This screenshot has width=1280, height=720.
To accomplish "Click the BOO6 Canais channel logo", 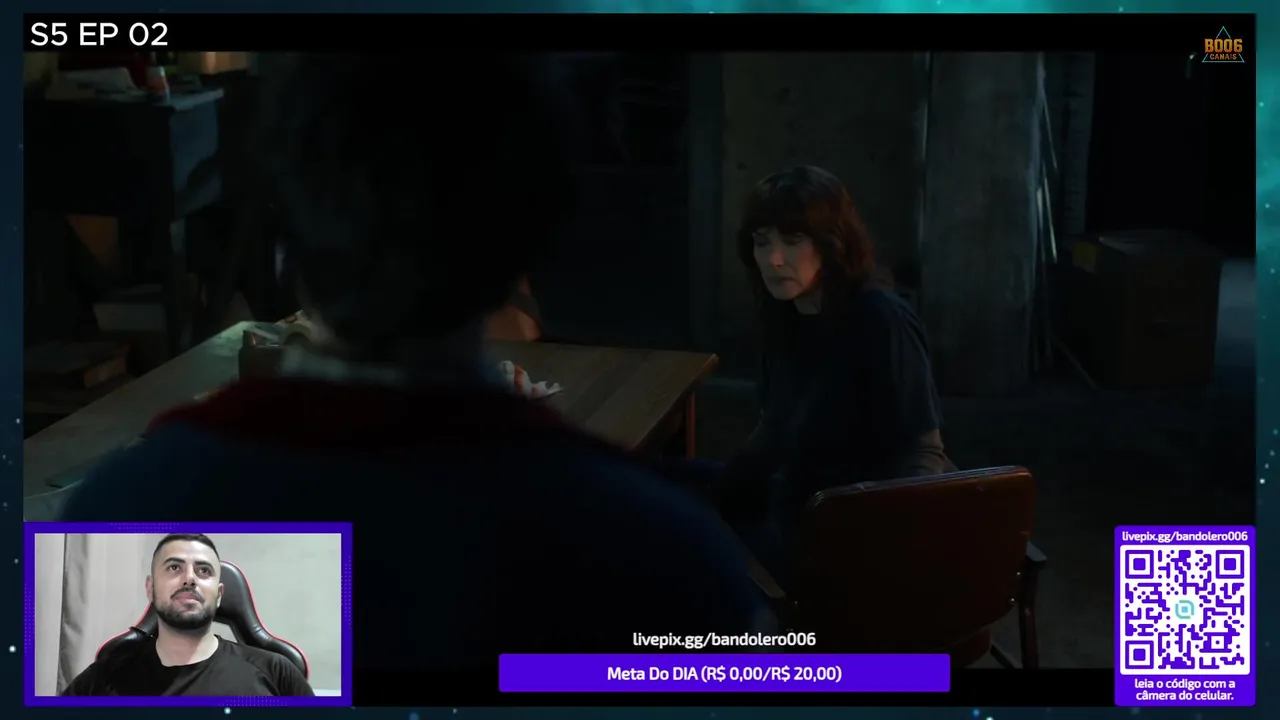I will [1223, 45].
